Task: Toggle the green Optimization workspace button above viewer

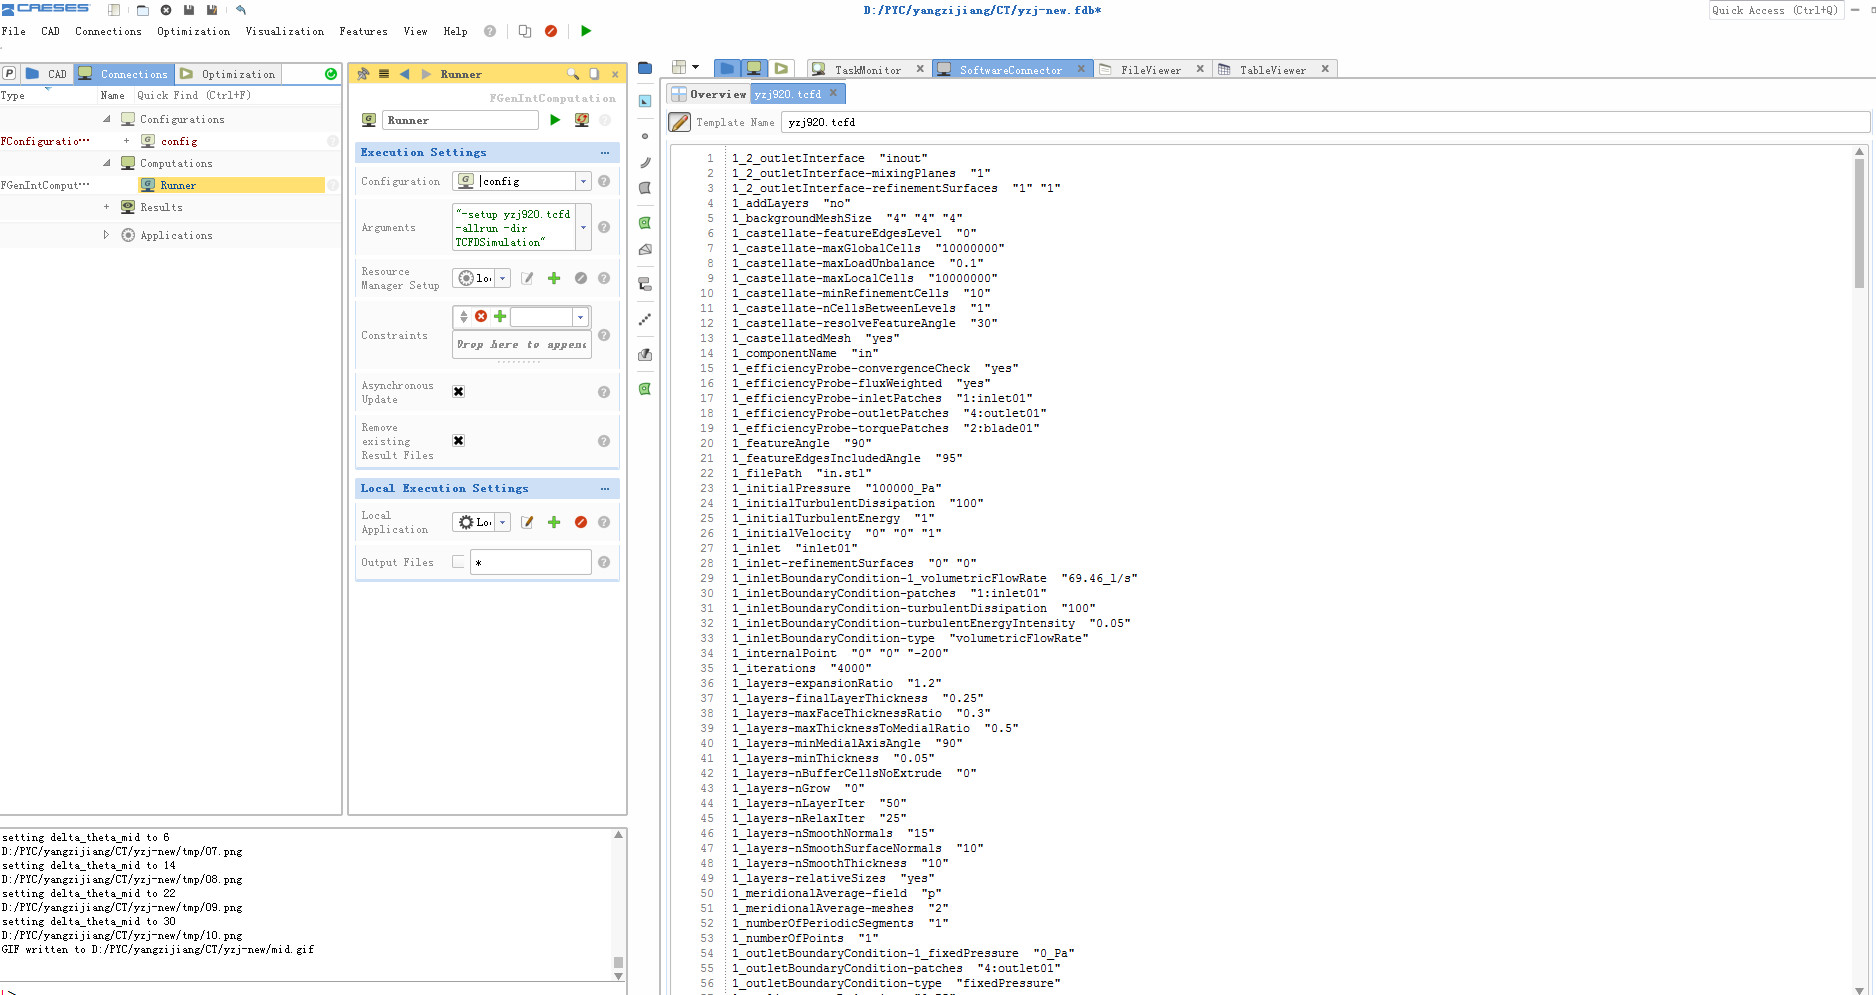Action: click(x=781, y=68)
